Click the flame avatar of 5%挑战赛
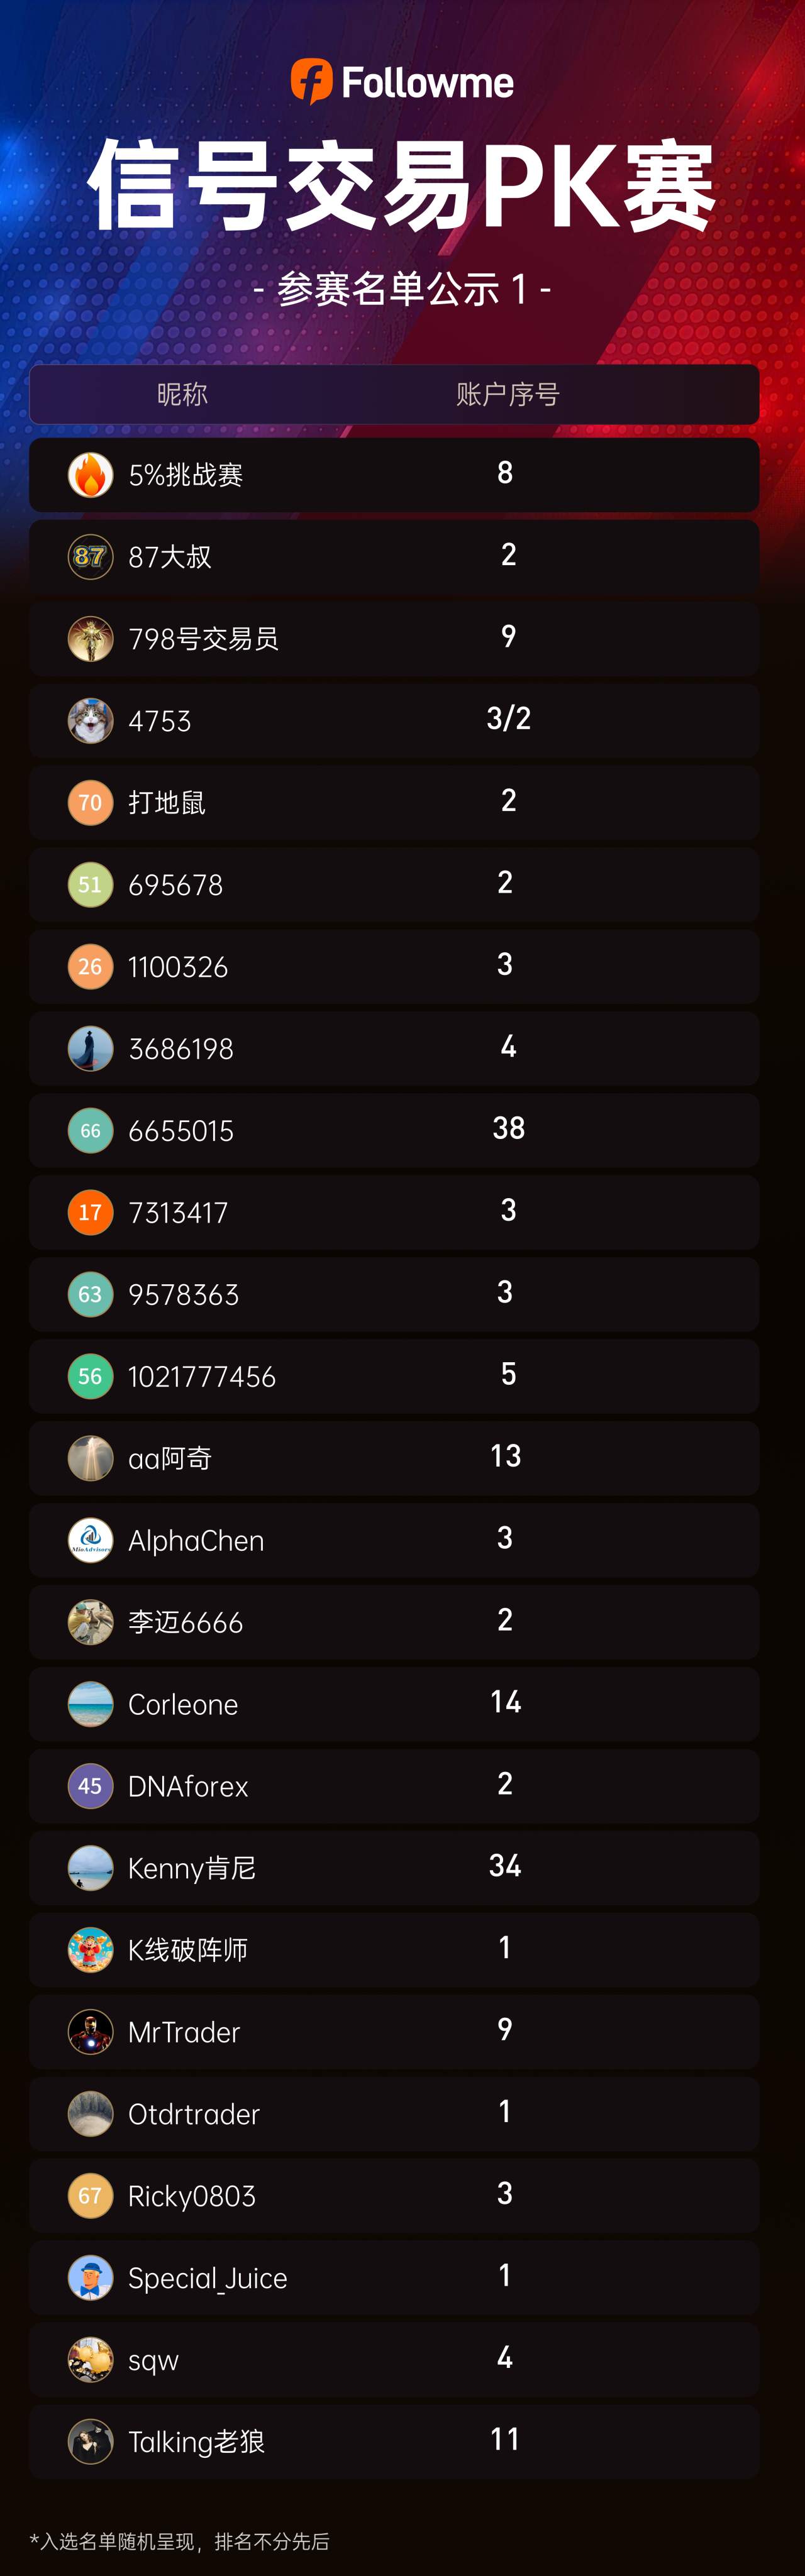805x2576 pixels. pyautogui.click(x=90, y=475)
